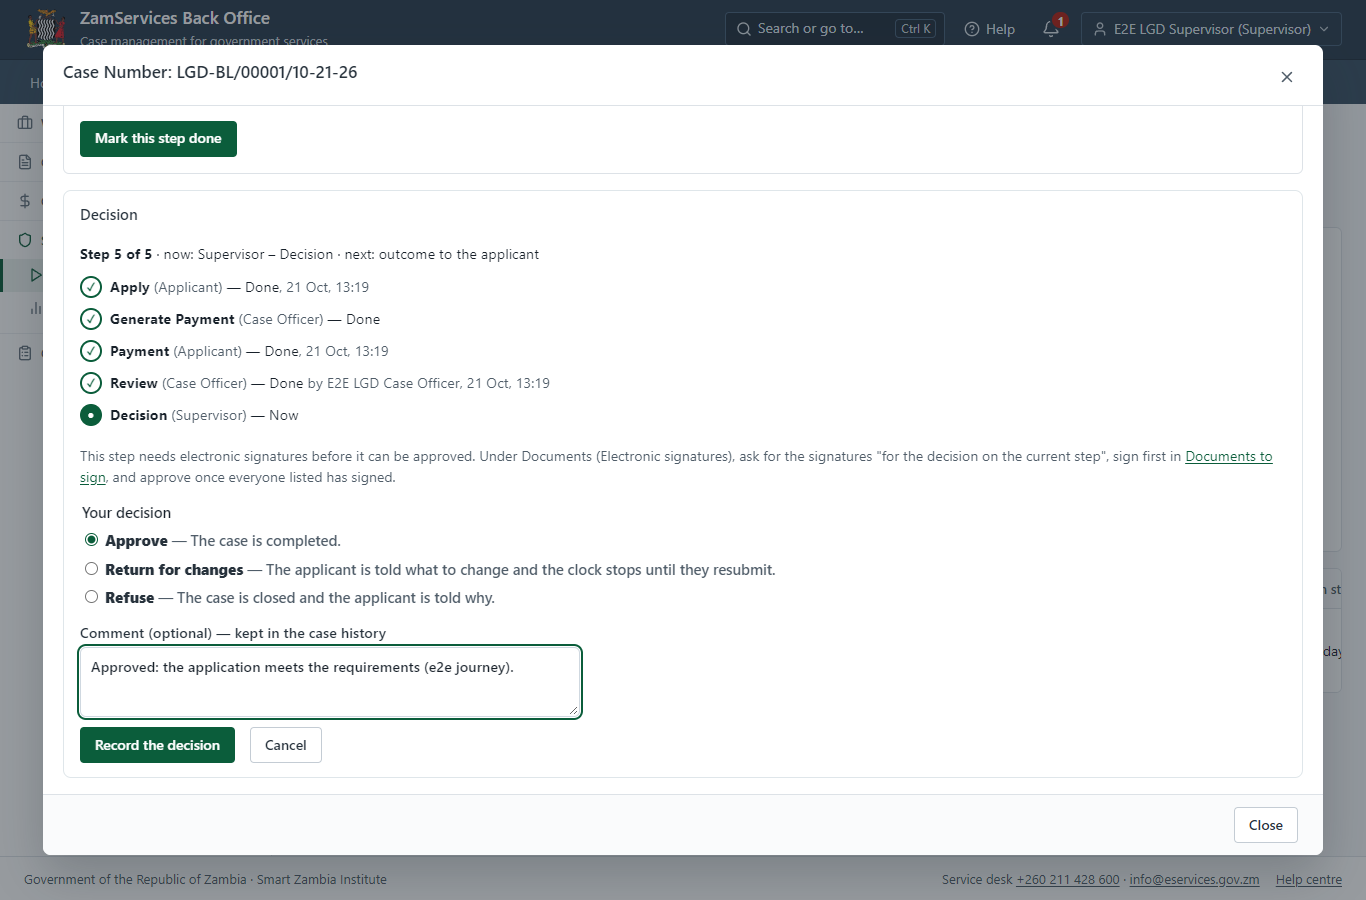Select the play triangle sidebar item
Image resolution: width=1366 pixels, height=900 pixels.
coord(36,275)
